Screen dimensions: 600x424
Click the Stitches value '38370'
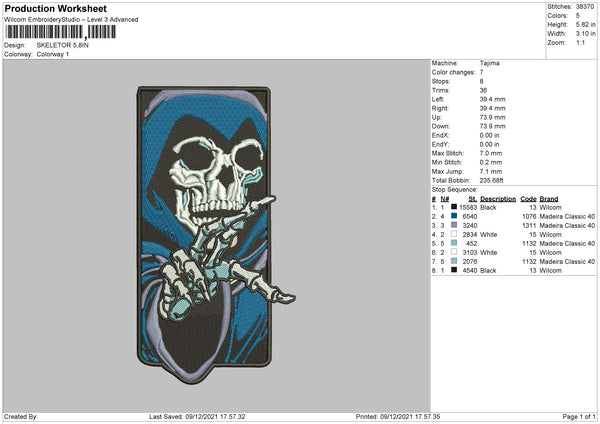(585, 7)
